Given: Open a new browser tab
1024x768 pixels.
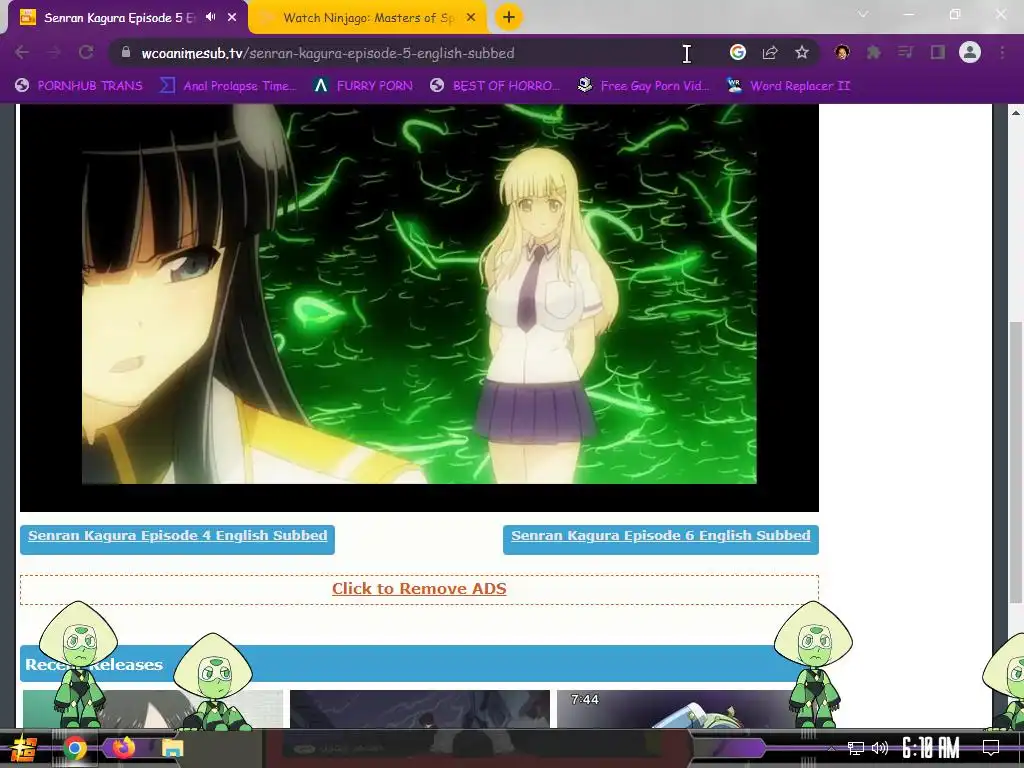Looking at the screenshot, I should point(509,17).
